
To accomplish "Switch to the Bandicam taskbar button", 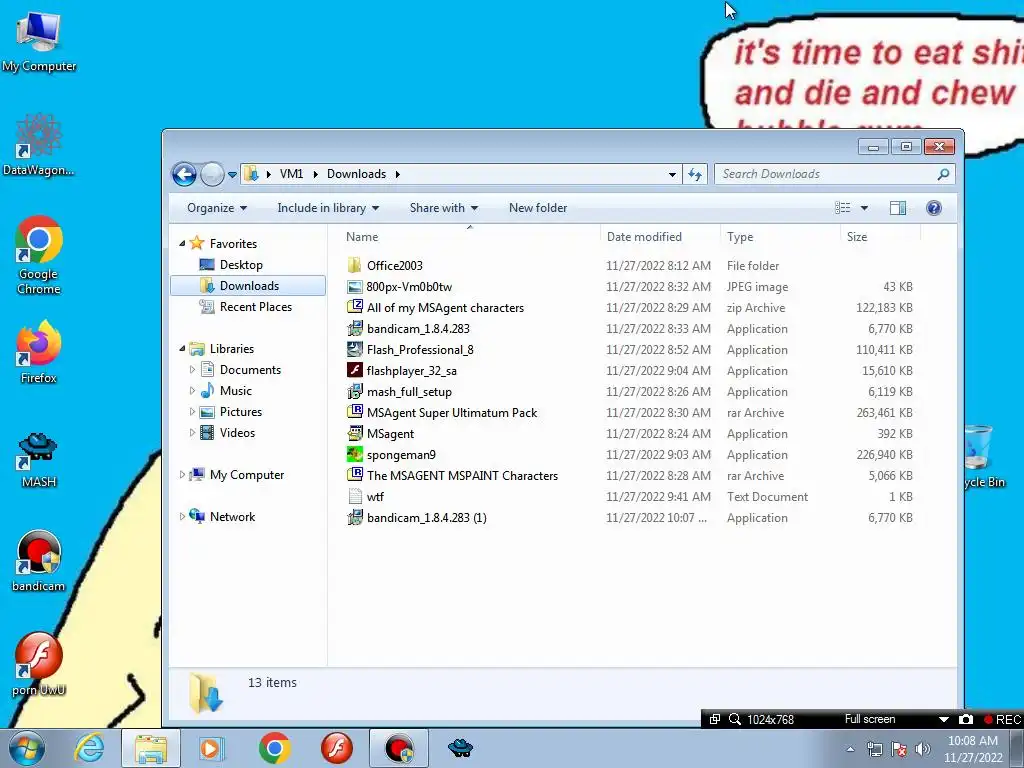I will [x=399, y=748].
